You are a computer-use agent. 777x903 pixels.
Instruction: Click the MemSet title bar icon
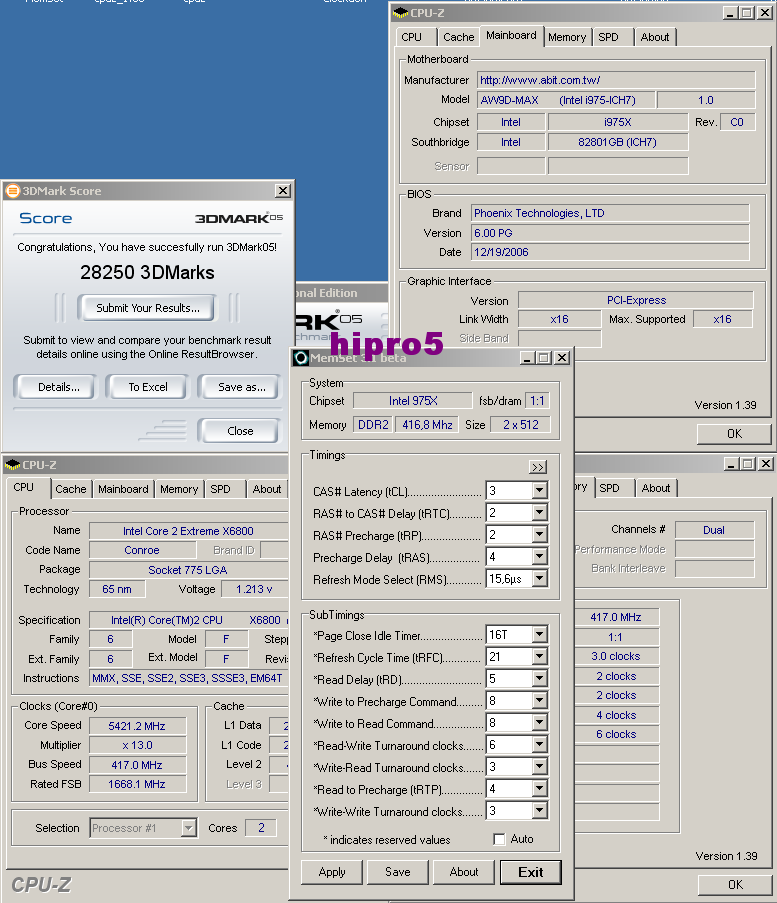click(x=301, y=358)
